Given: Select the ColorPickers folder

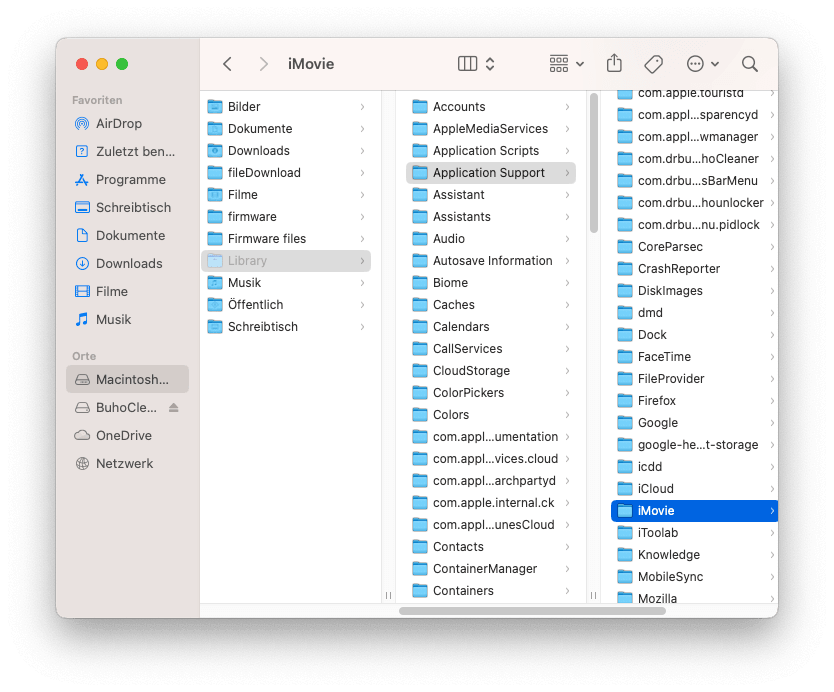Looking at the screenshot, I should 491,393.
